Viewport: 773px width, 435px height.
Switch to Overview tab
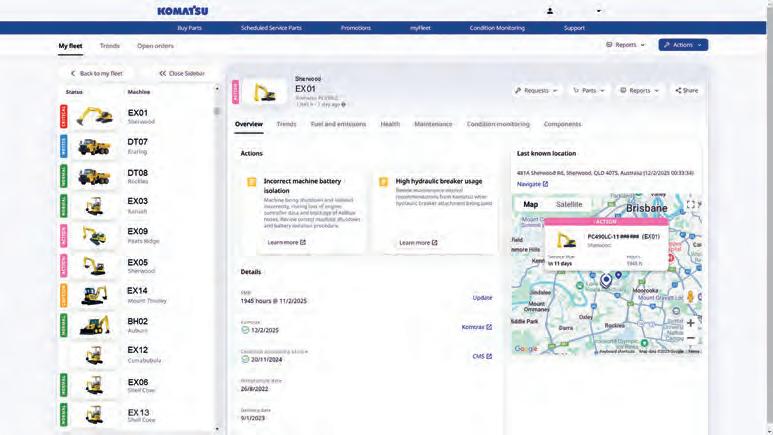point(249,124)
